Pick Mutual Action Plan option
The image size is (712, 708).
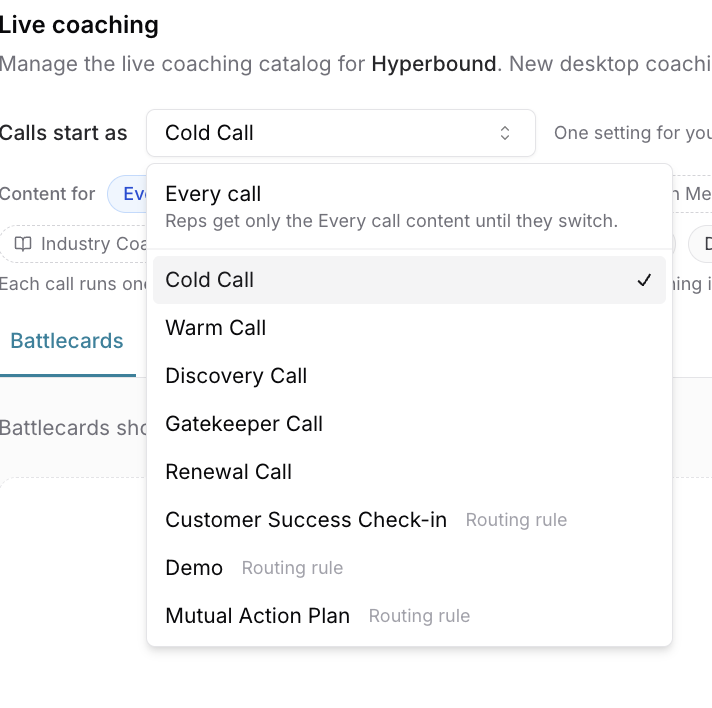pos(409,616)
